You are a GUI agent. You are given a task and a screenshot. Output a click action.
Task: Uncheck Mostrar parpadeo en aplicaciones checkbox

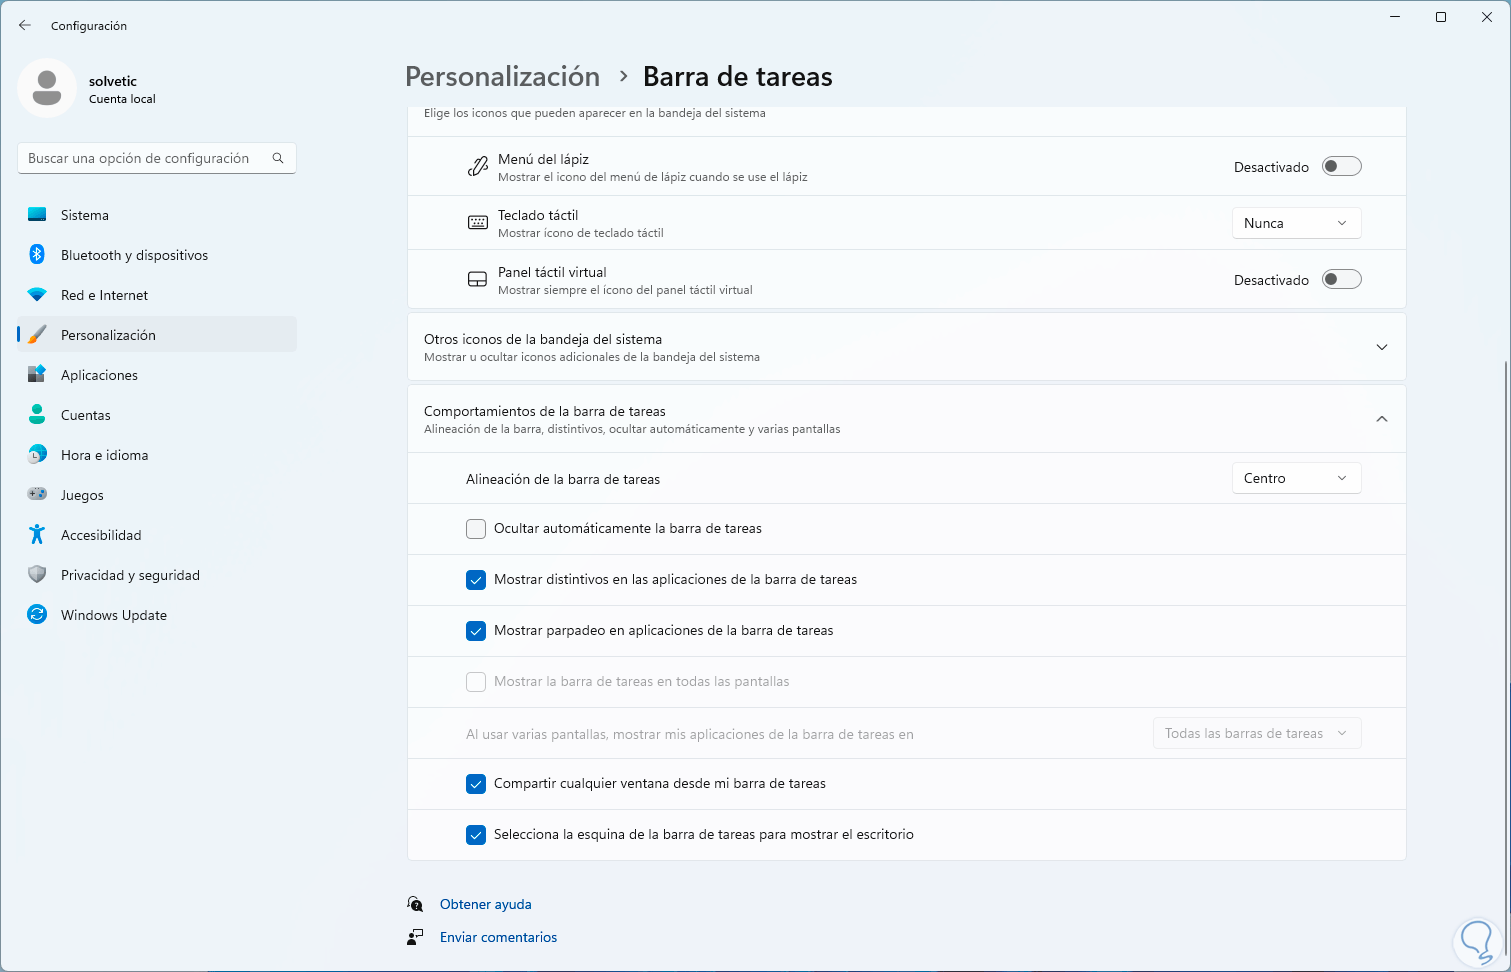point(476,631)
